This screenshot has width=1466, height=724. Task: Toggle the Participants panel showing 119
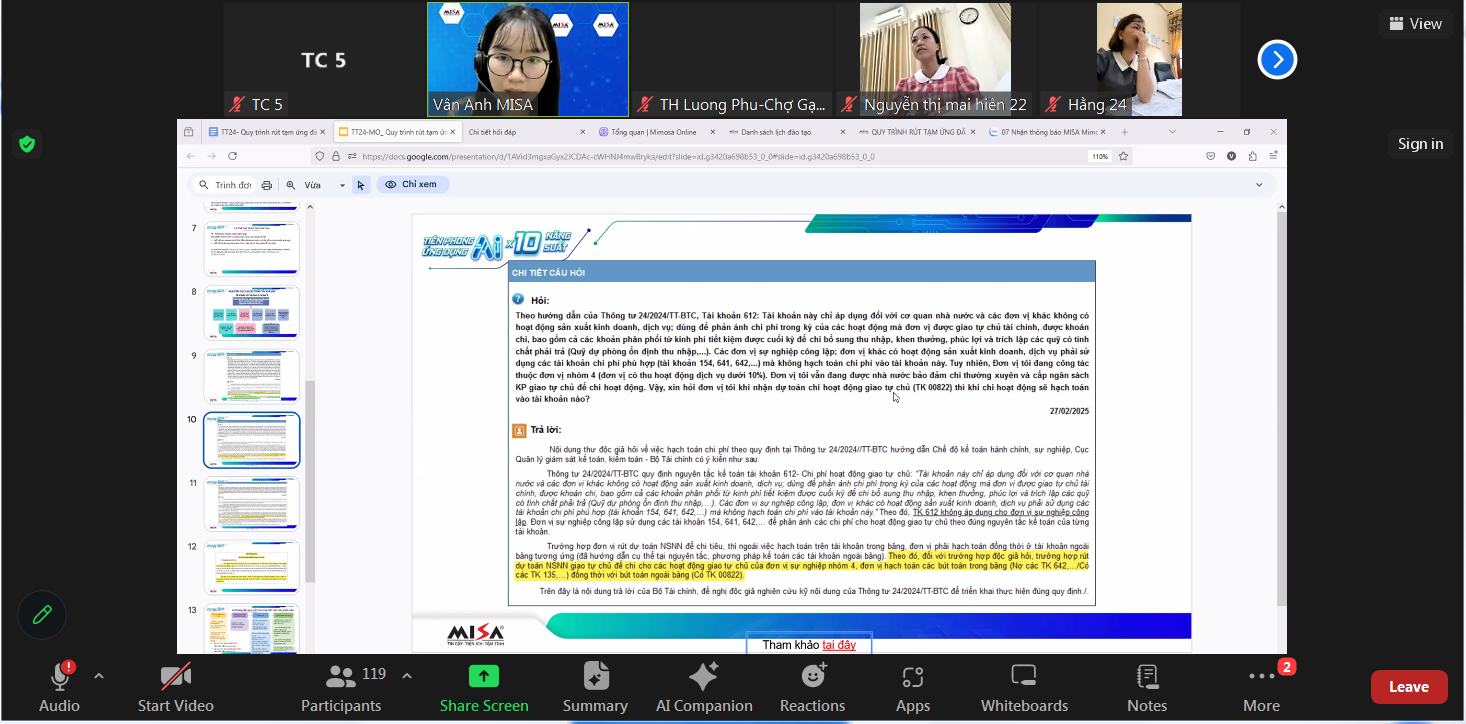coord(342,687)
